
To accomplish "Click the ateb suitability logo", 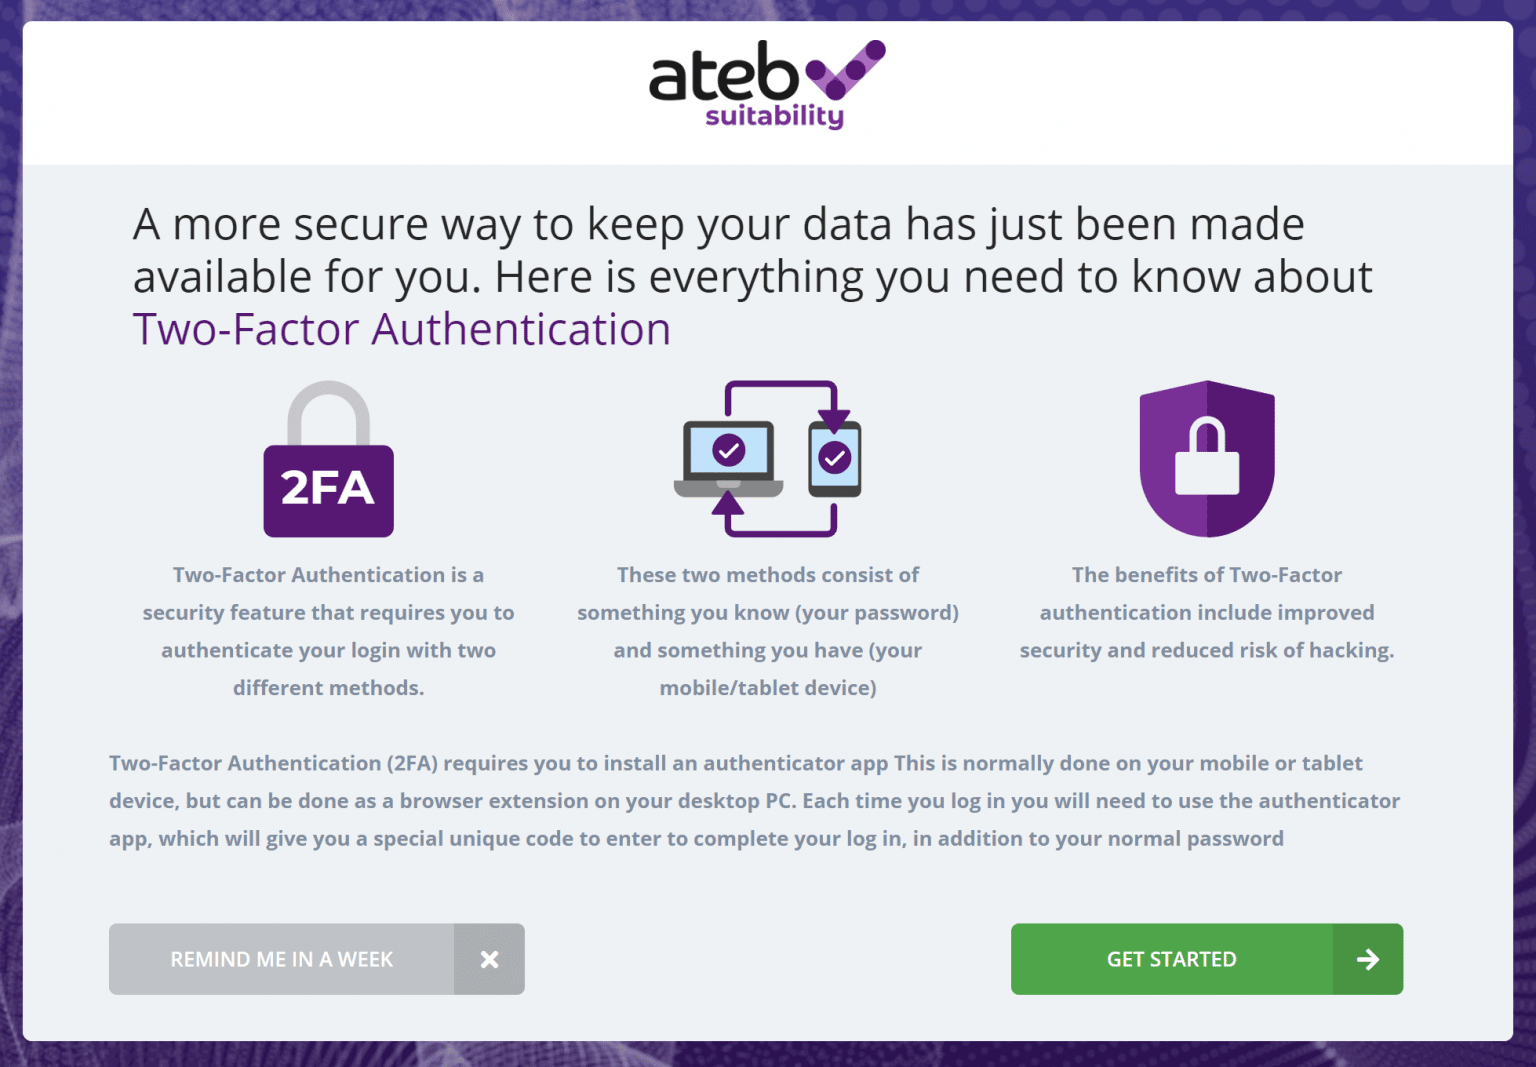I will (765, 84).
